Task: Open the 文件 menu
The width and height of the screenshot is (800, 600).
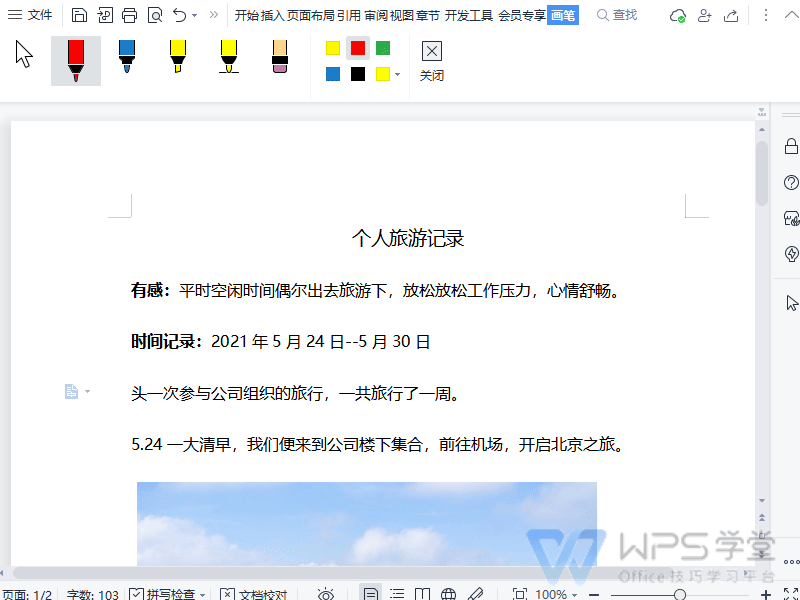Action: [x=40, y=15]
